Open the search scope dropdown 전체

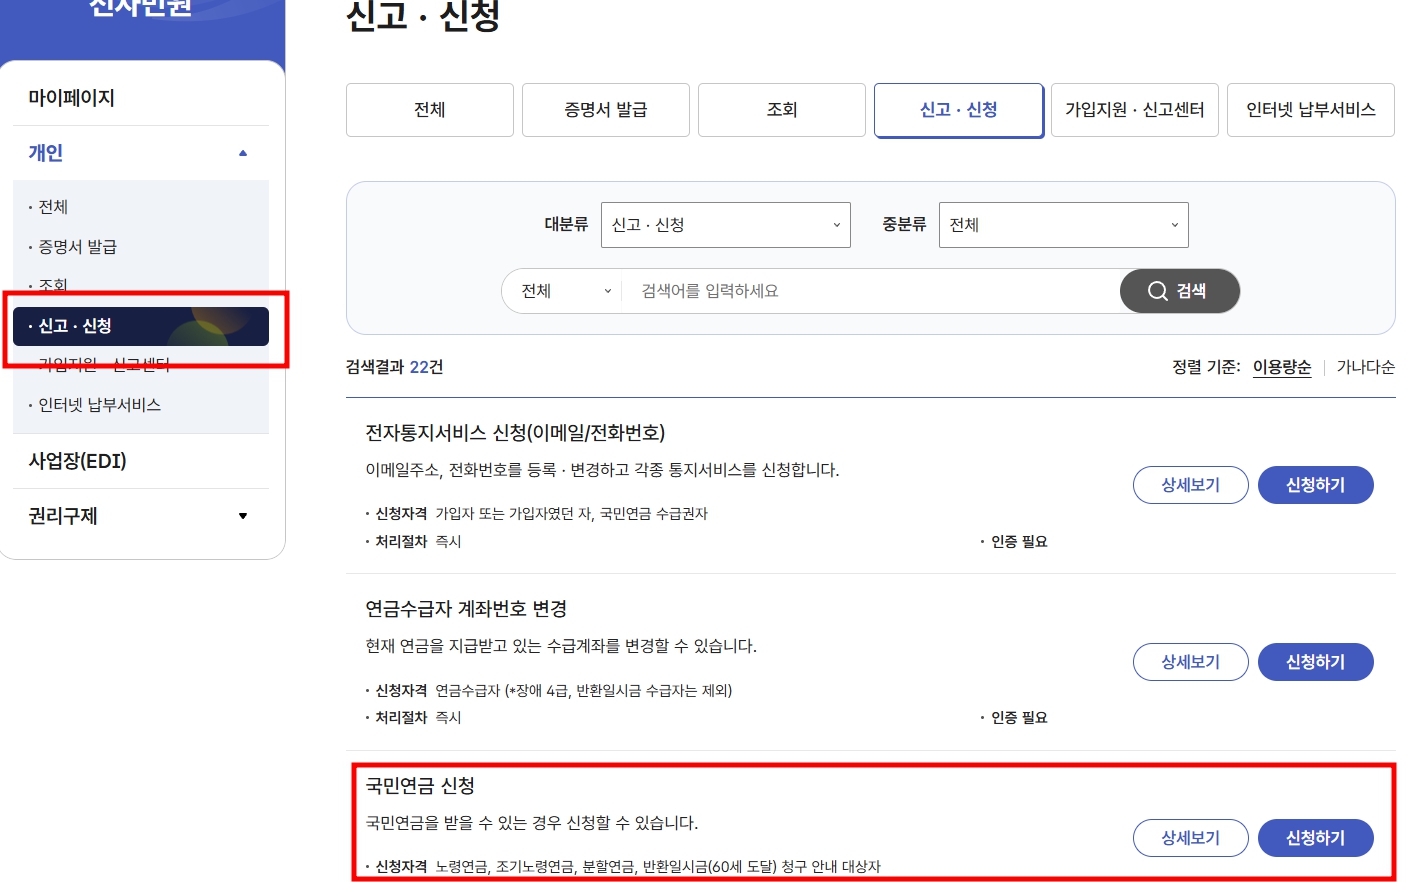coord(566,291)
